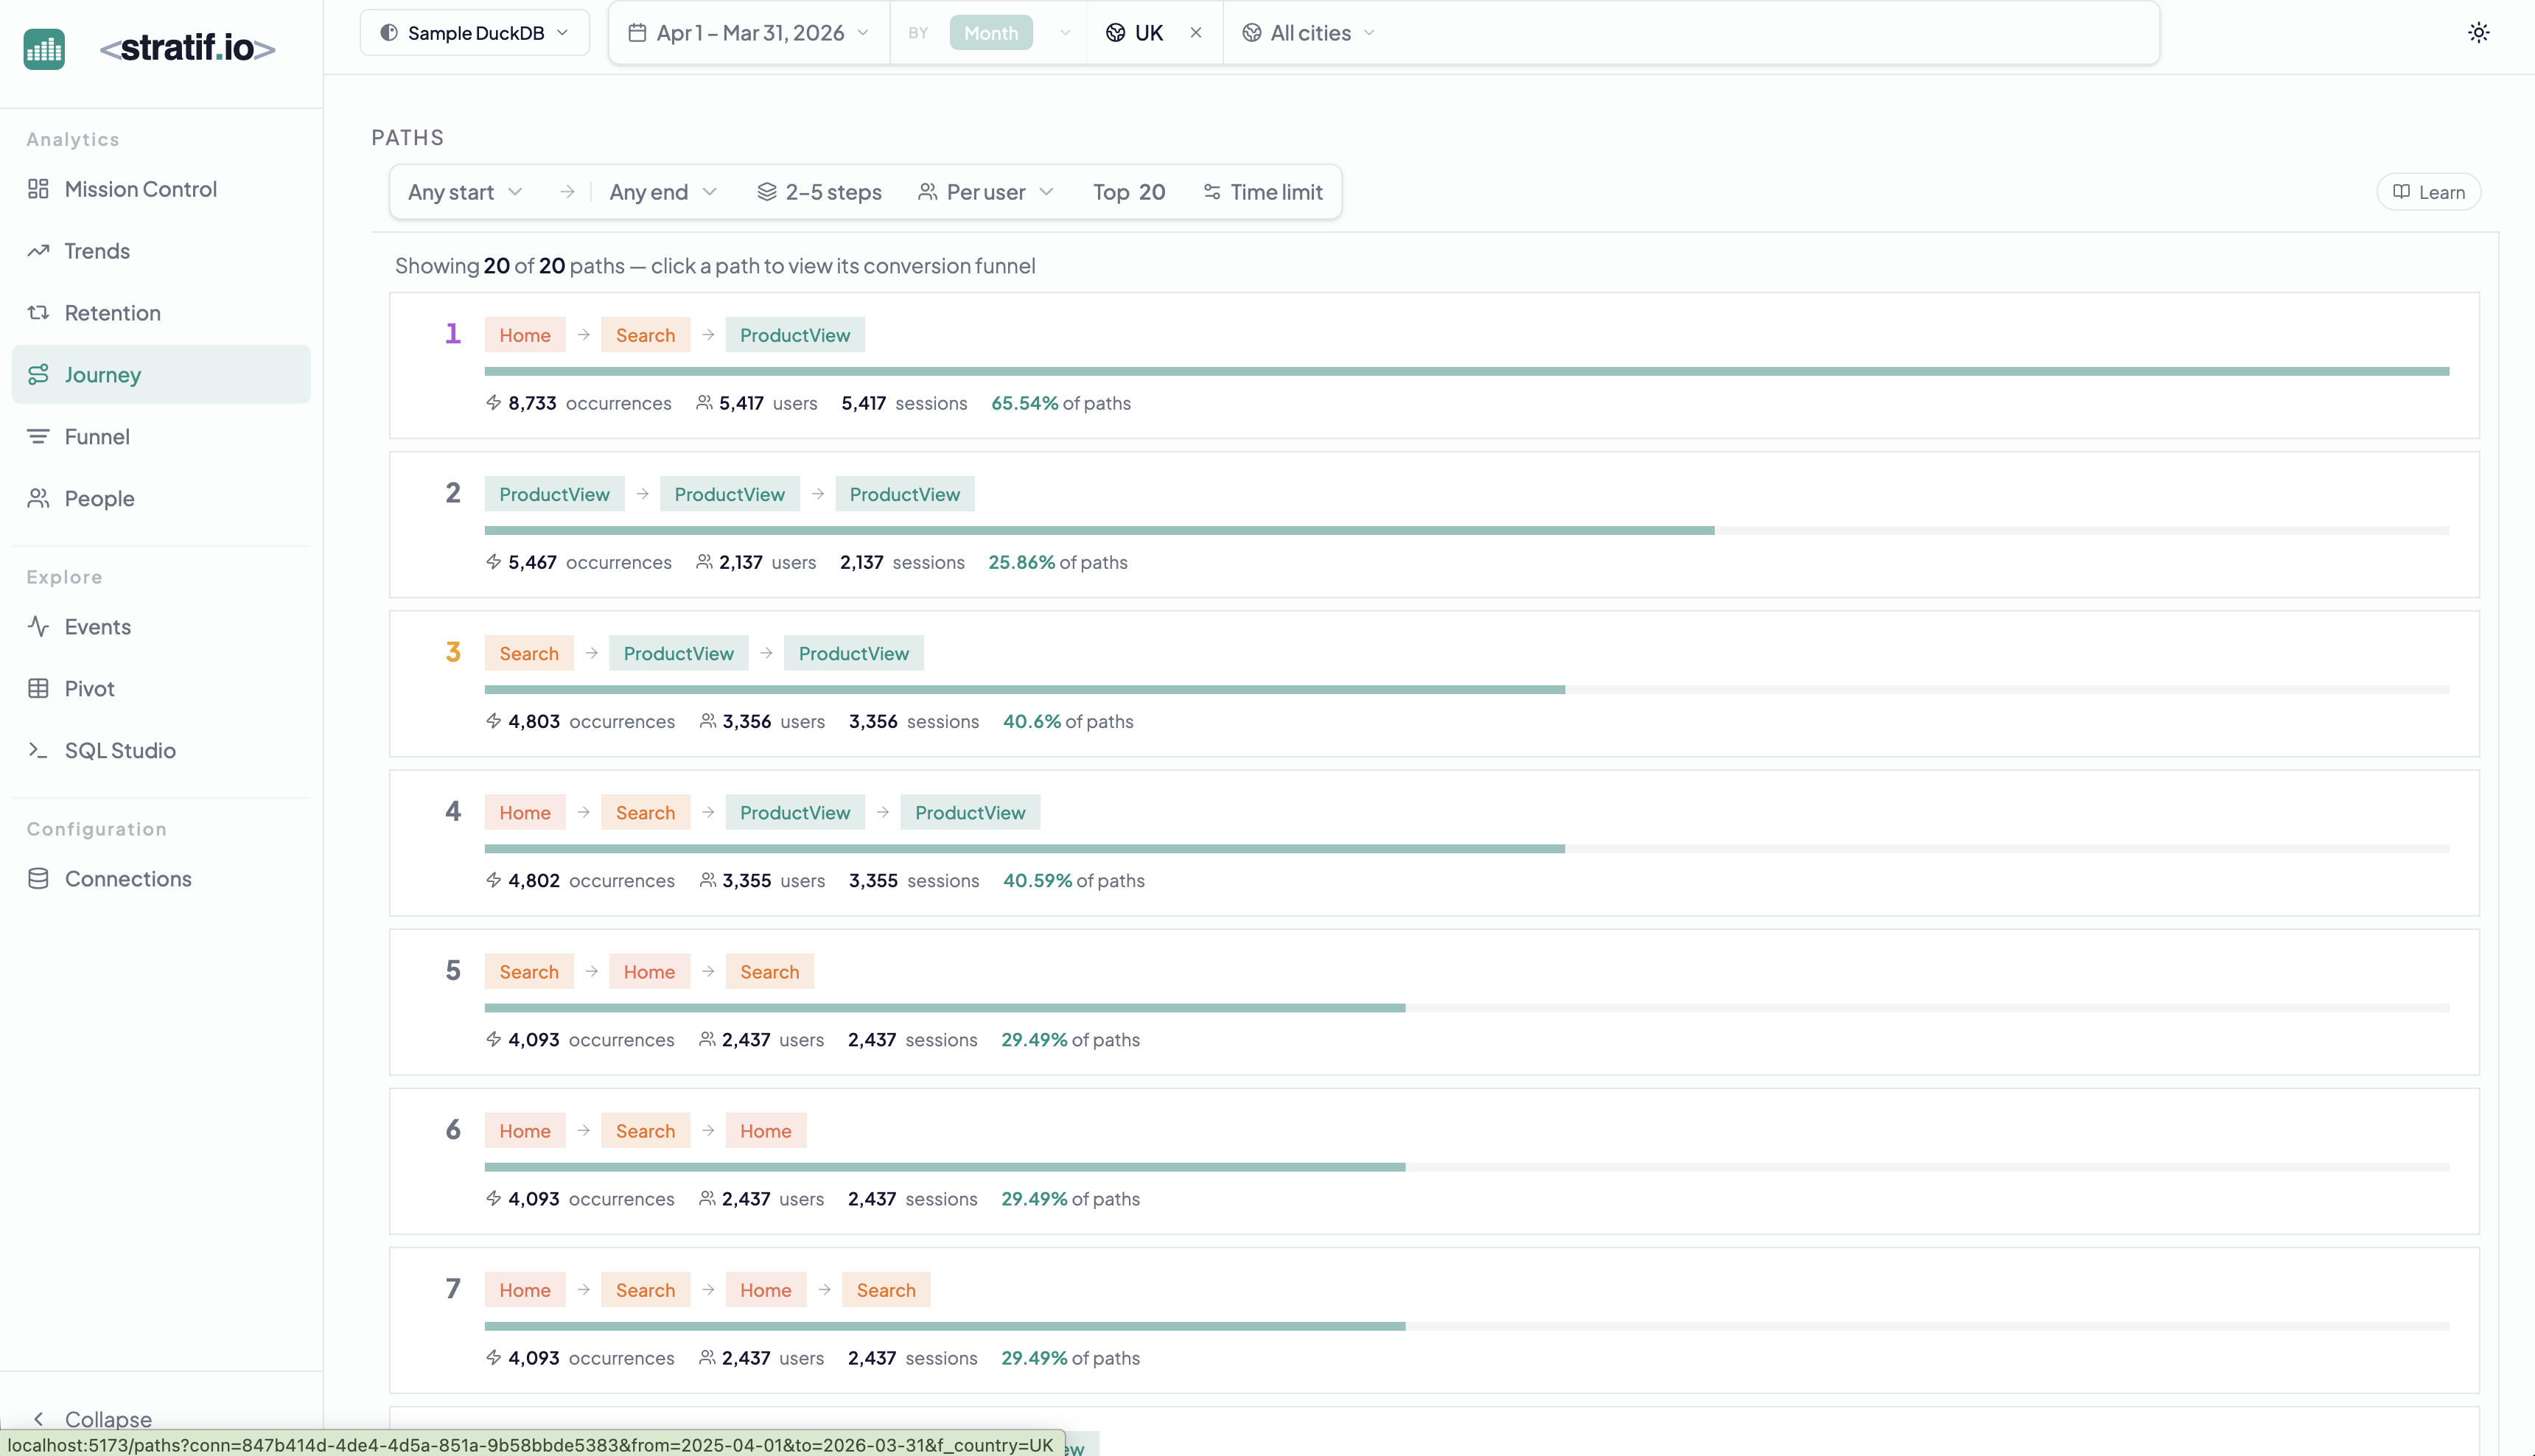Viewport: 2535px width, 1456px height.
Task: Open the Pivot explorer
Action: pyautogui.click(x=161, y=689)
